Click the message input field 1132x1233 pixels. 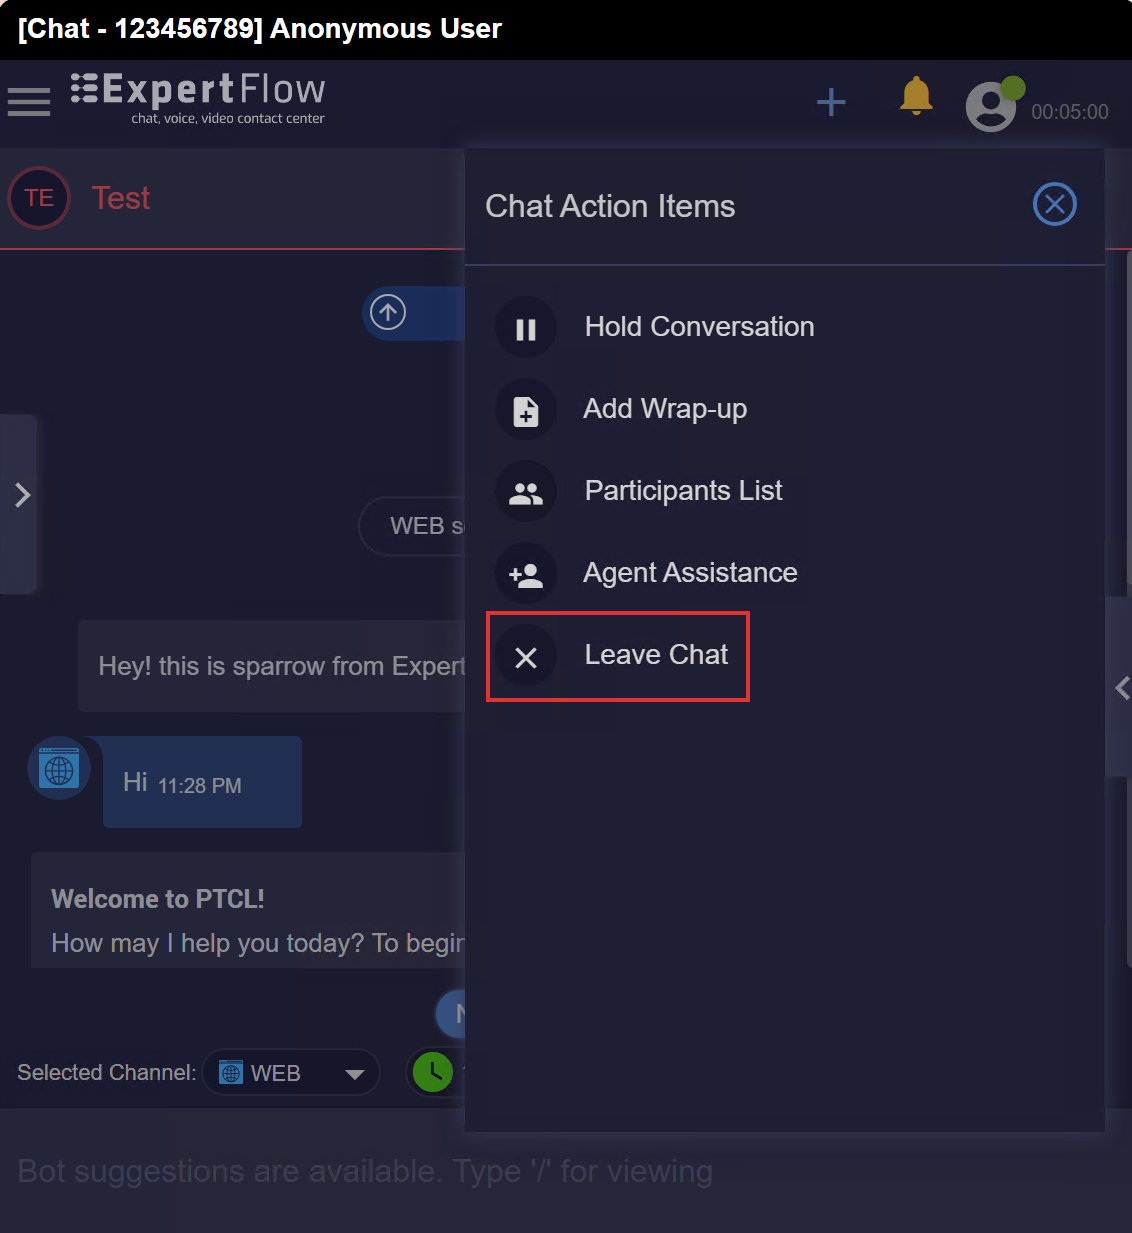tap(400, 1171)
